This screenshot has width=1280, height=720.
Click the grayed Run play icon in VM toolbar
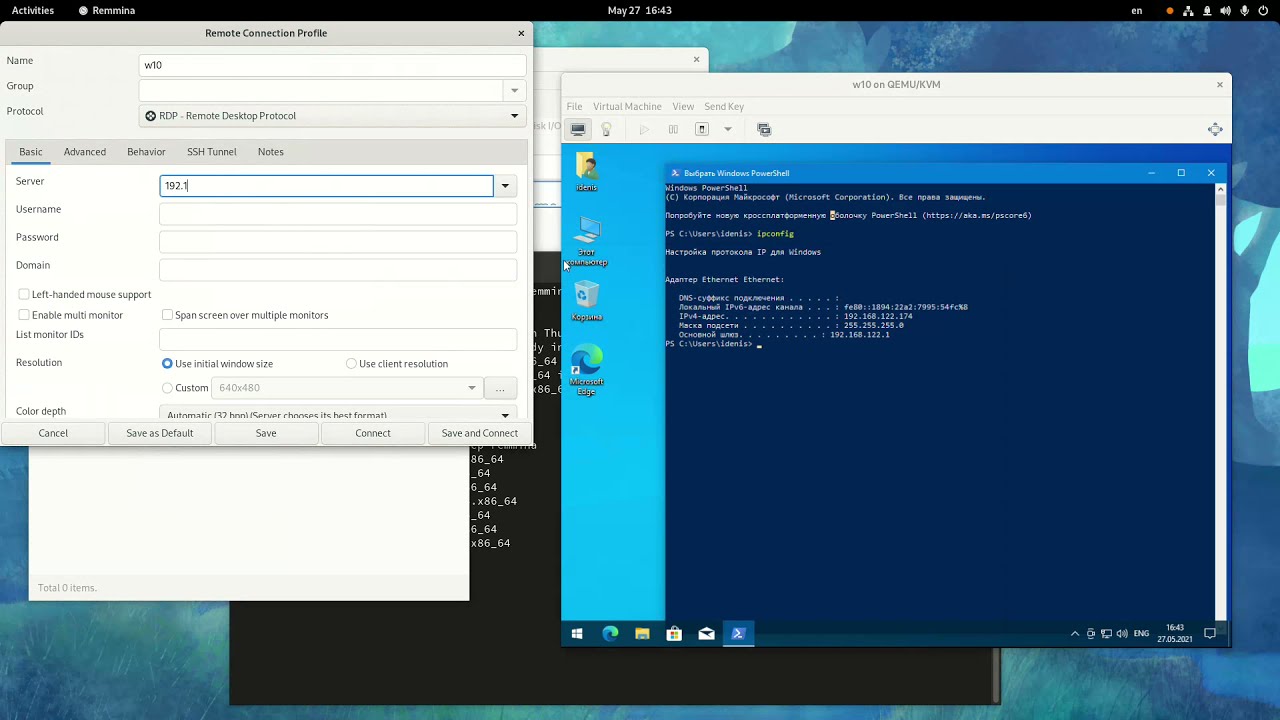tap(644, 129)
